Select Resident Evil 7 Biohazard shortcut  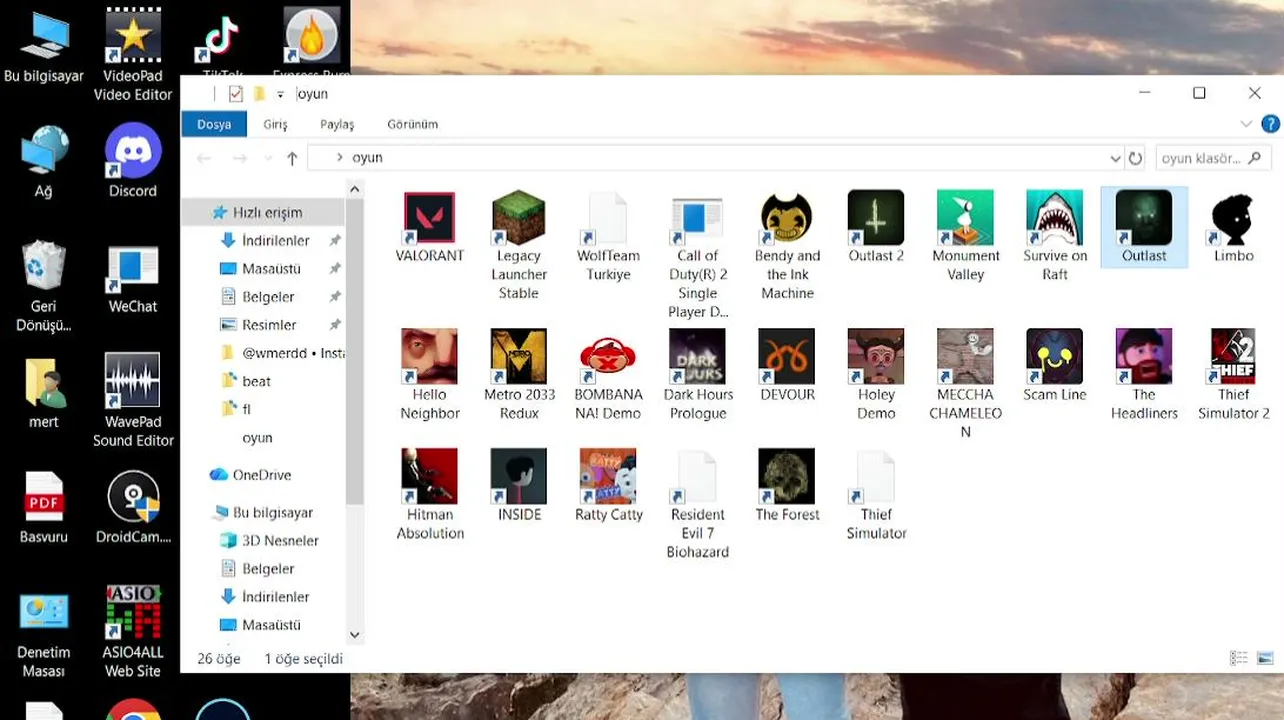[697, 505]
